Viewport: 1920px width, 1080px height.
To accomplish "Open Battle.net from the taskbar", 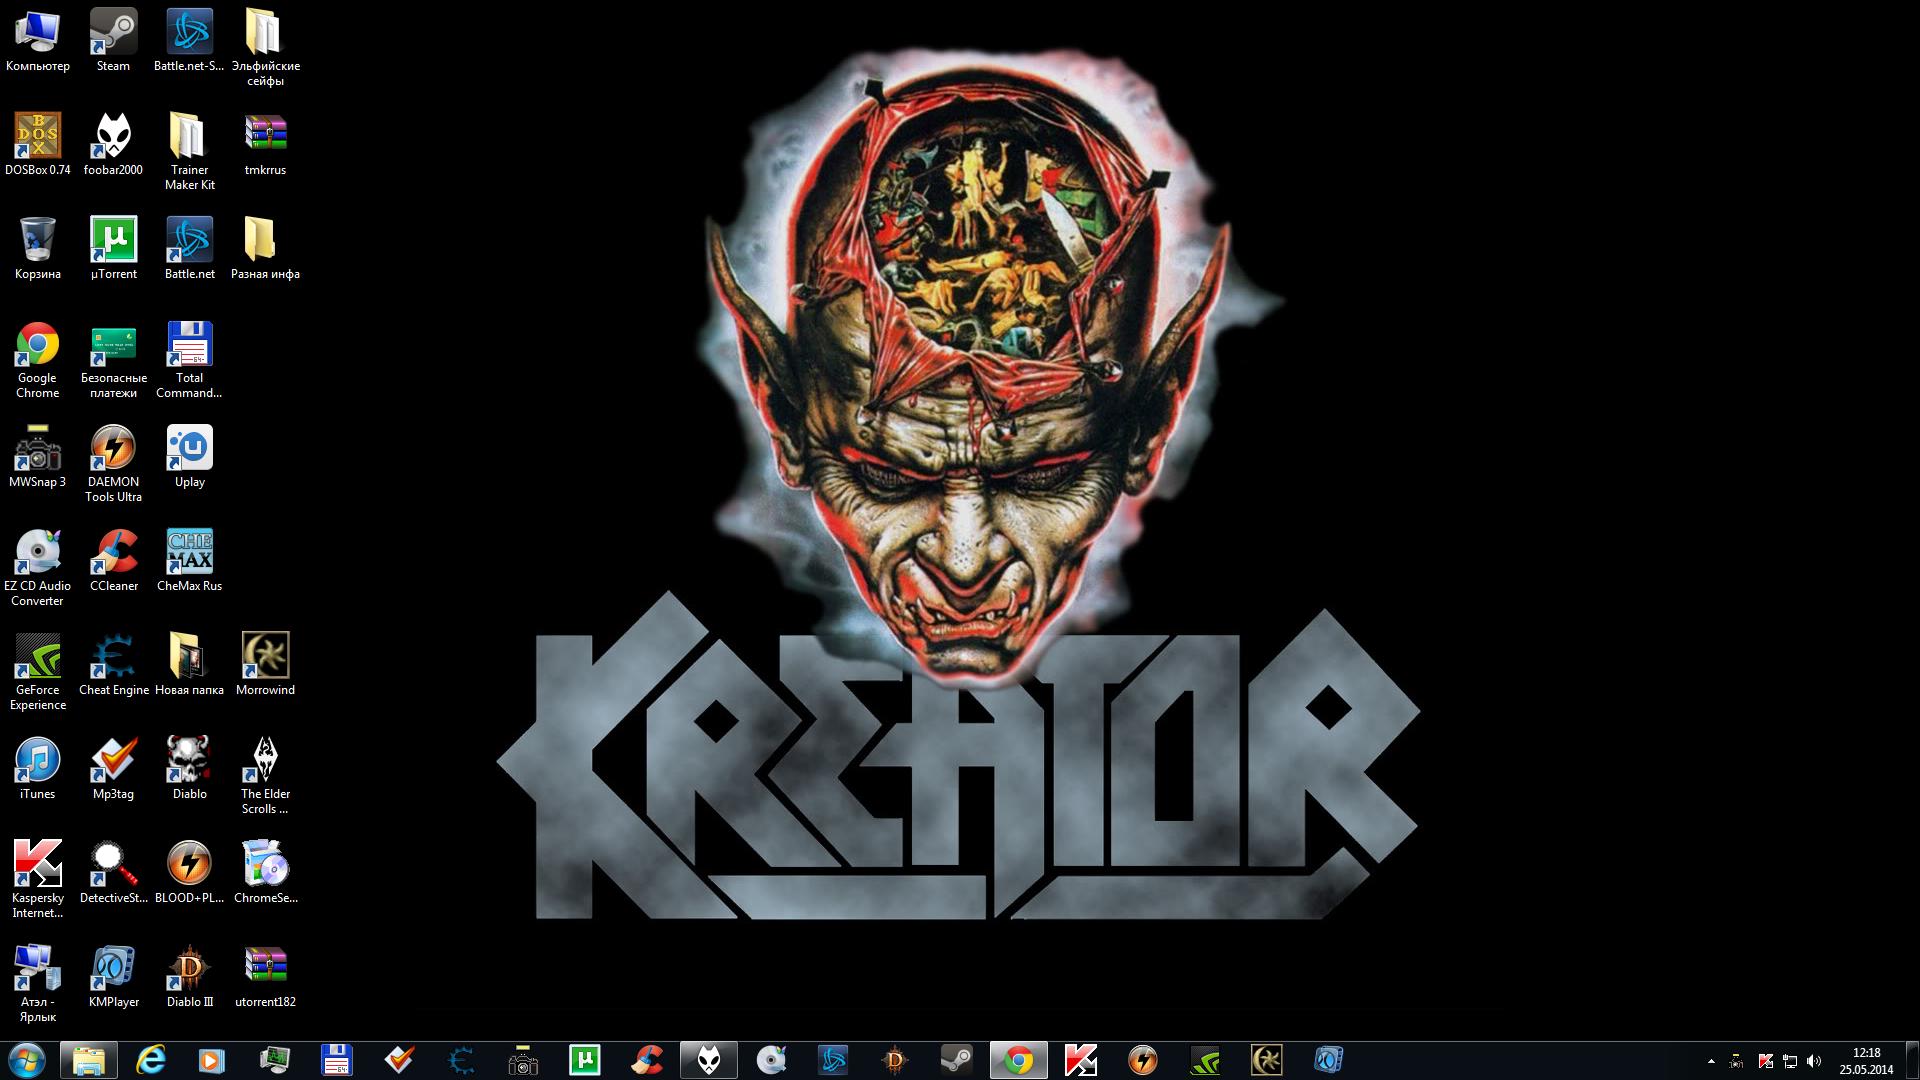I will 833,1060.
